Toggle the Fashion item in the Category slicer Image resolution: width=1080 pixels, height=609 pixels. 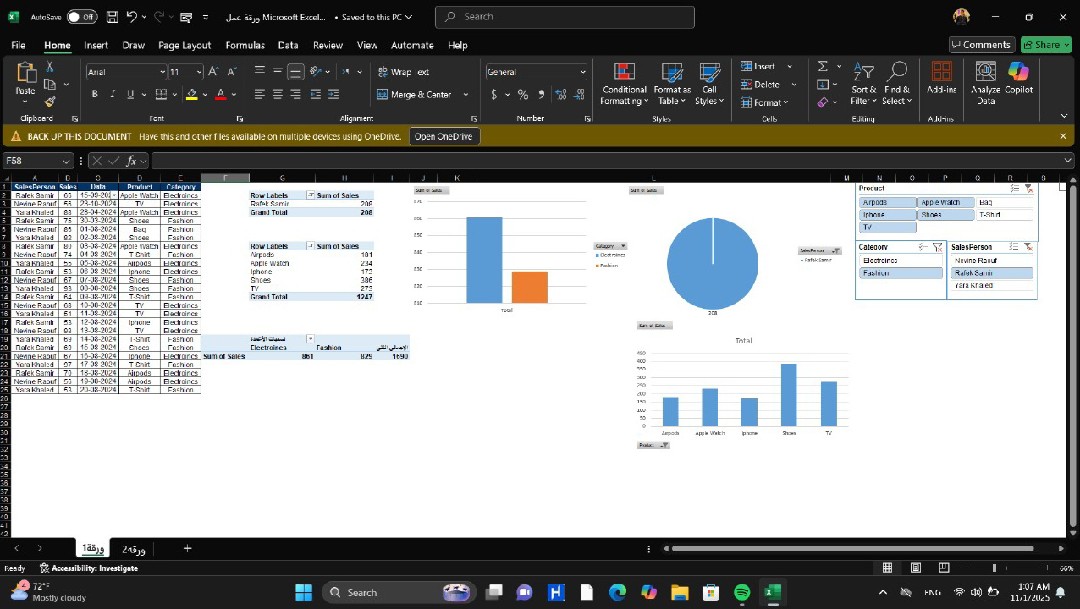pyautogui.click(x=899, y=273)
